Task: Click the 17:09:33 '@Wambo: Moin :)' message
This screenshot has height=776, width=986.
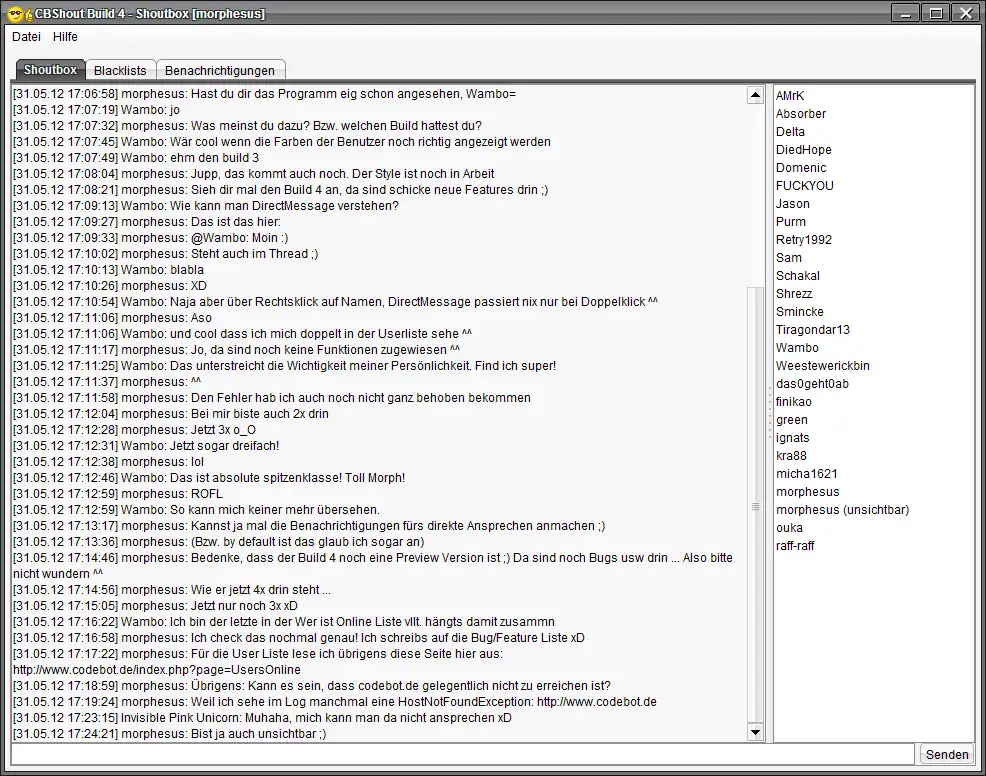Action: (x=151, y=238)
